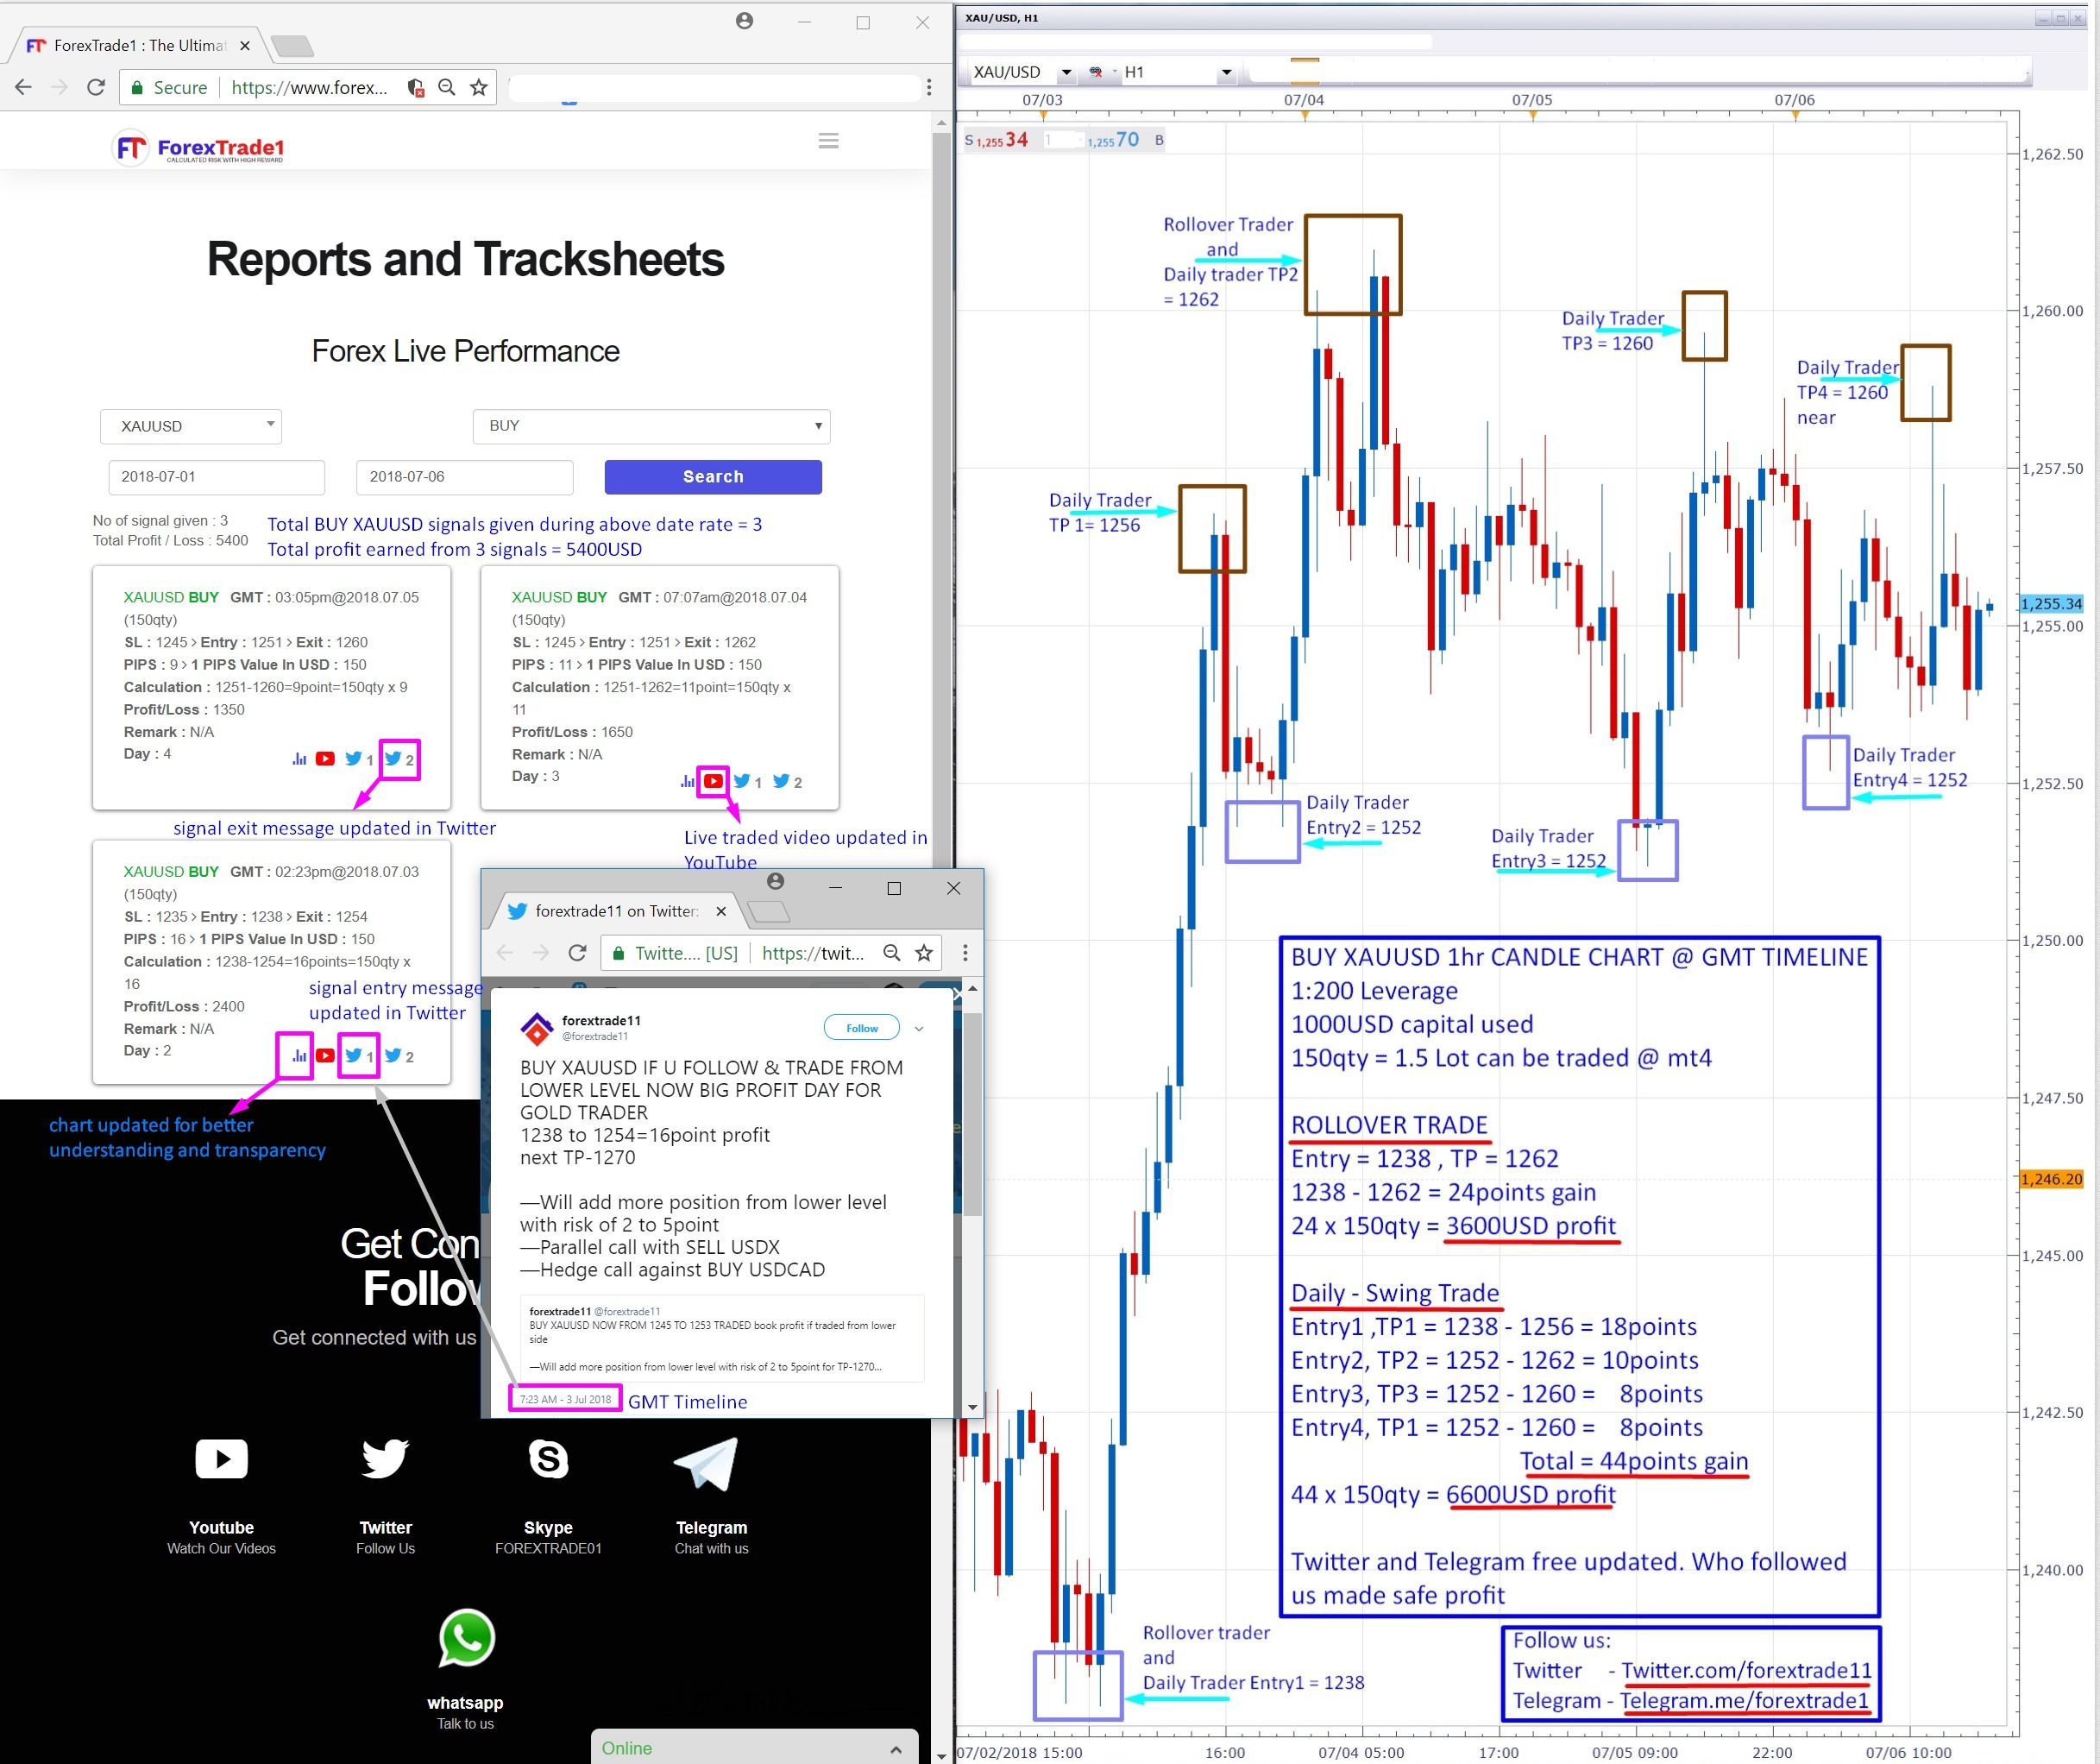Image resolution: width=2100 pixels, height=1764 pixels.
Task: Open forextrade11 avatar in tweet
Action: (x=538, y=1028)
